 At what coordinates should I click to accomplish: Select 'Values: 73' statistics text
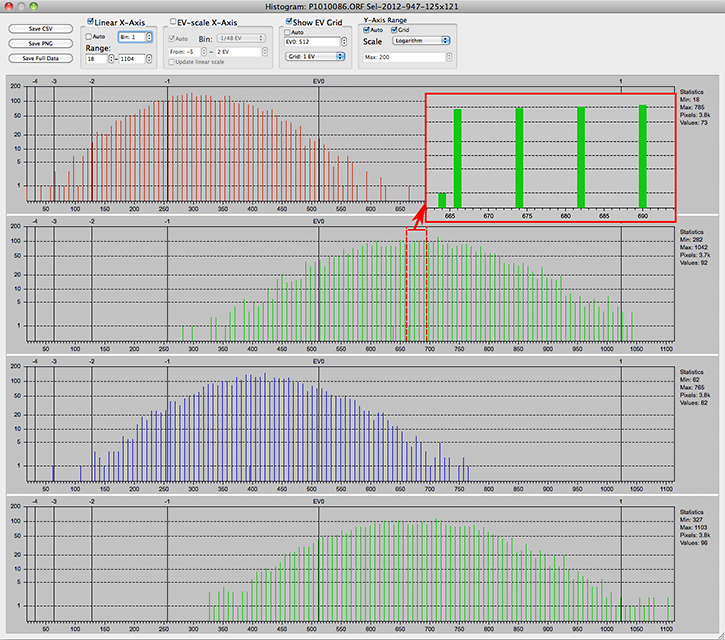pos(693,123)
